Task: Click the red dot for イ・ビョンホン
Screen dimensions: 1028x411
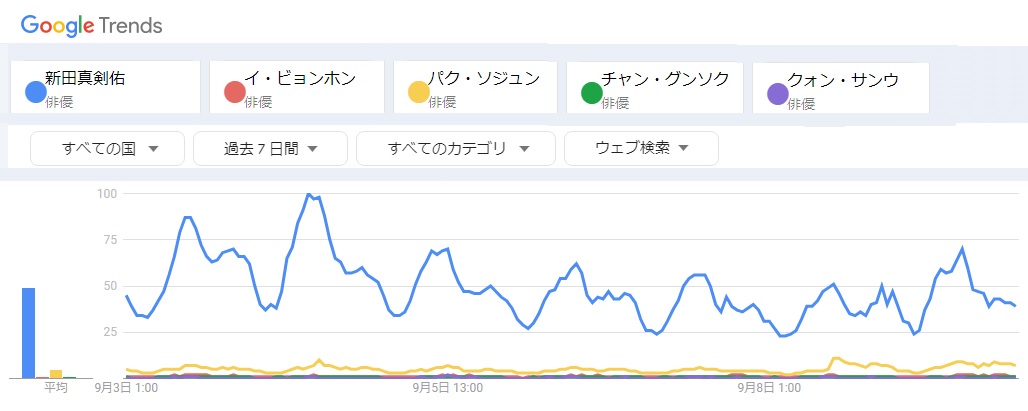Action: pyautogui.click(x=235, y=94)
